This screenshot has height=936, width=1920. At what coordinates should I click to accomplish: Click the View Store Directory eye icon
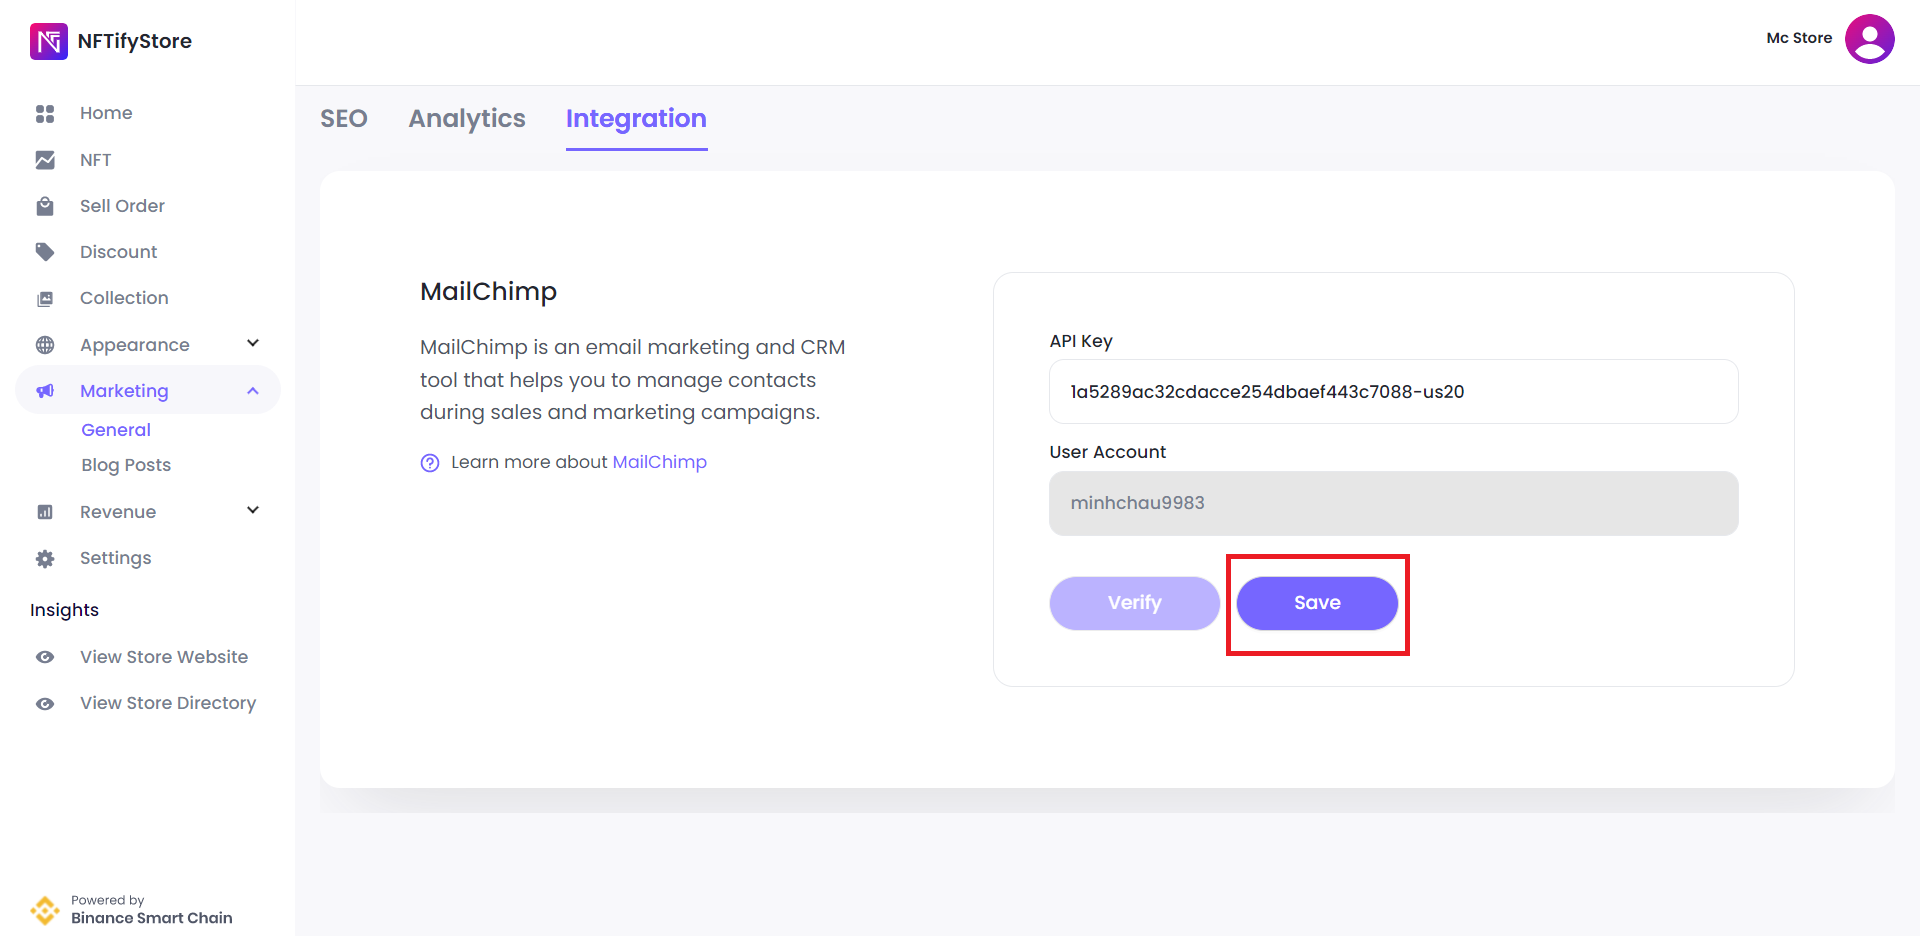[x=45, y=704]
